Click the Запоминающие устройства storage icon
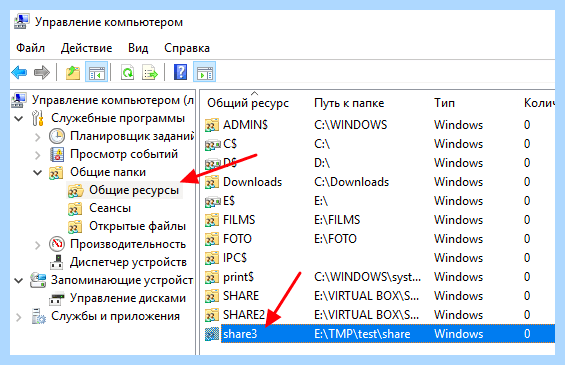Screen dimensions: 565x365 [x=38, y=280]
